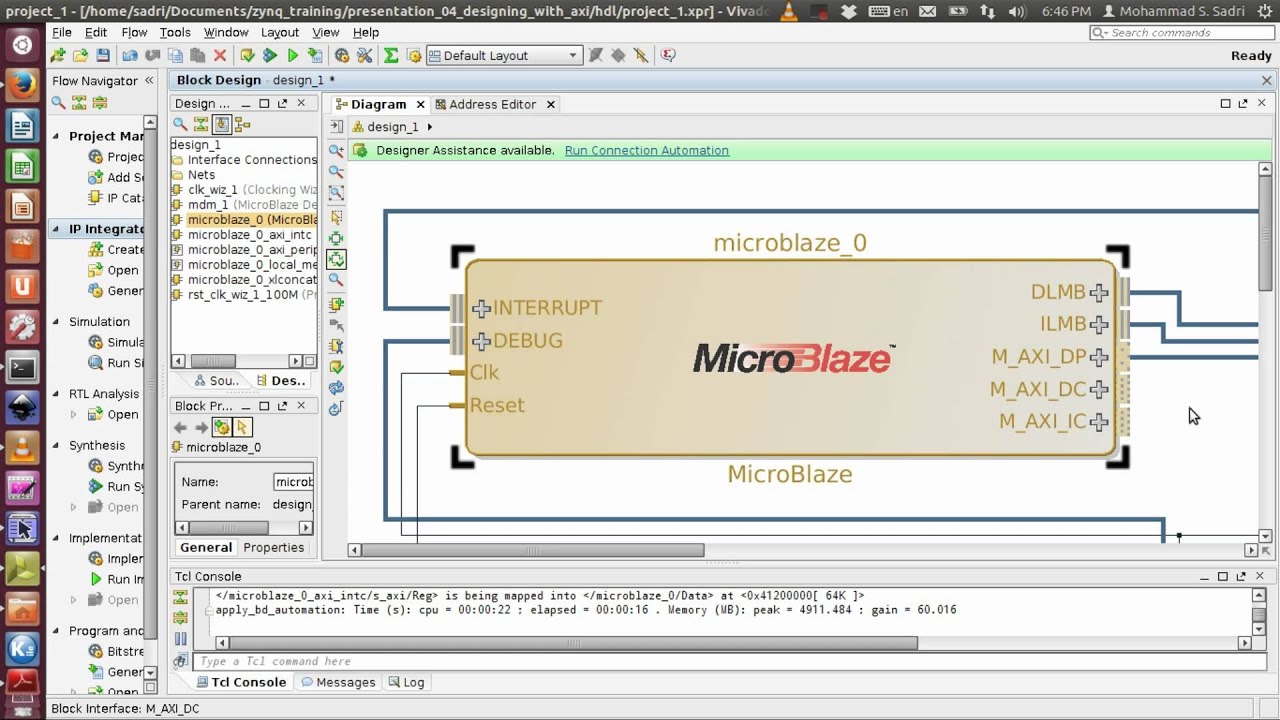Open the Flow menu
This screenshot has width=1280, height=720.
click(134, 32)
